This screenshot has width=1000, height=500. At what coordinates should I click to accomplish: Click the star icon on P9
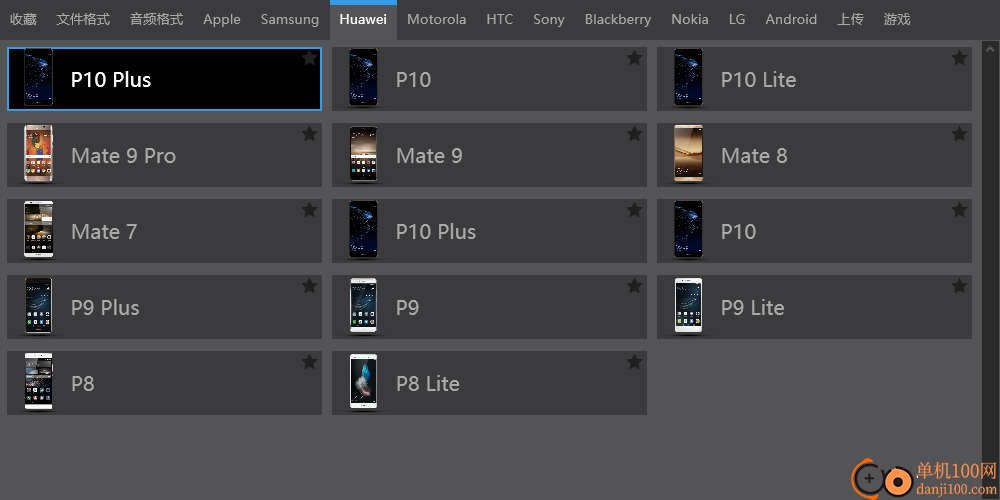click(x=634, y=286)
